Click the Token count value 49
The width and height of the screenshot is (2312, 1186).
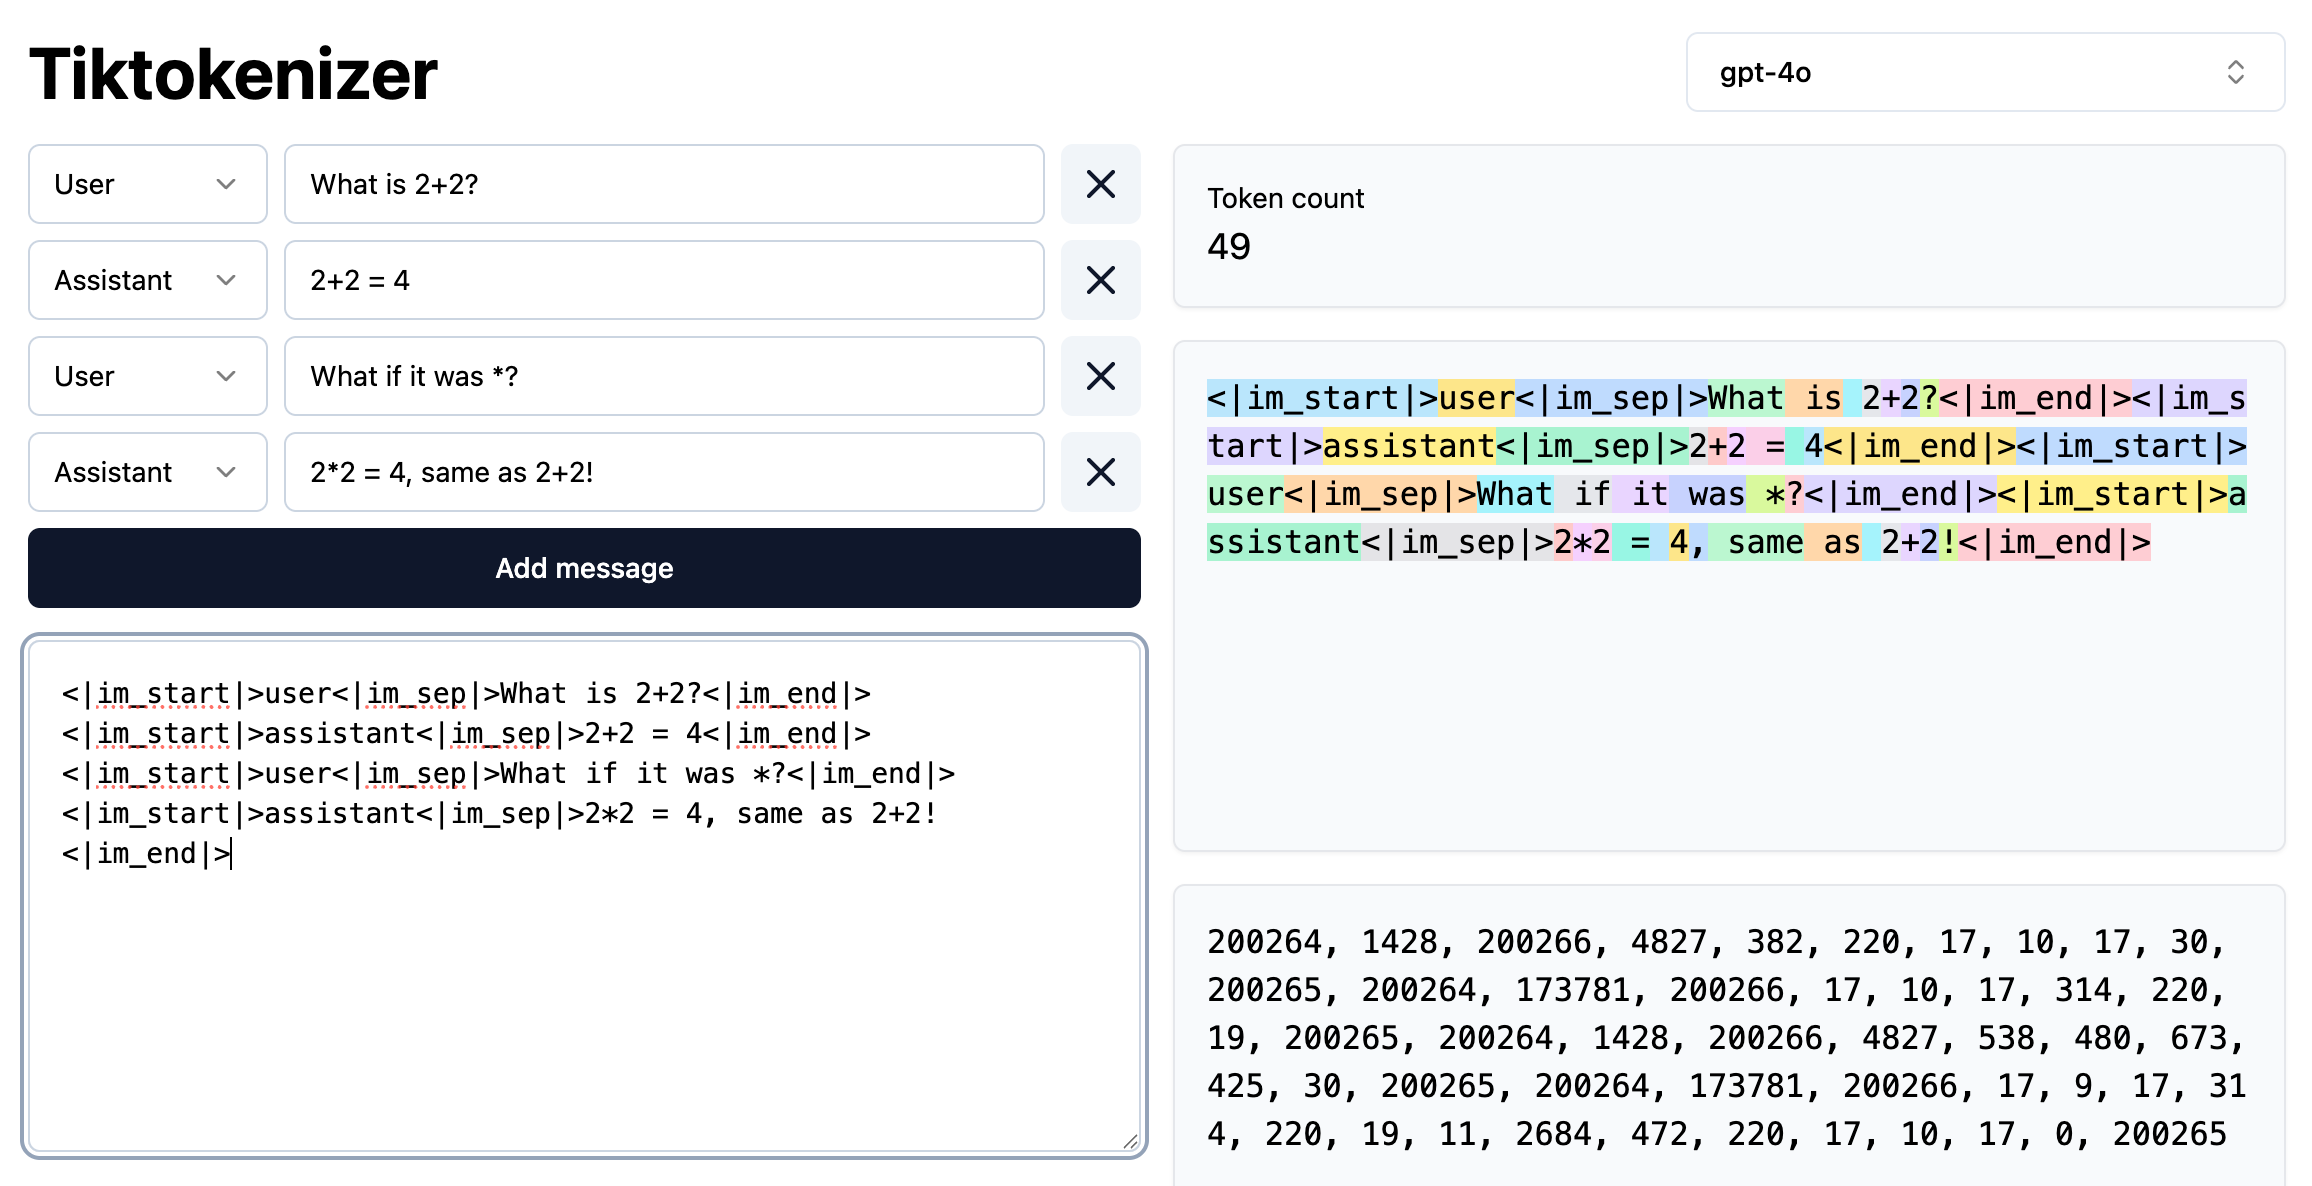click(1229, 246)
